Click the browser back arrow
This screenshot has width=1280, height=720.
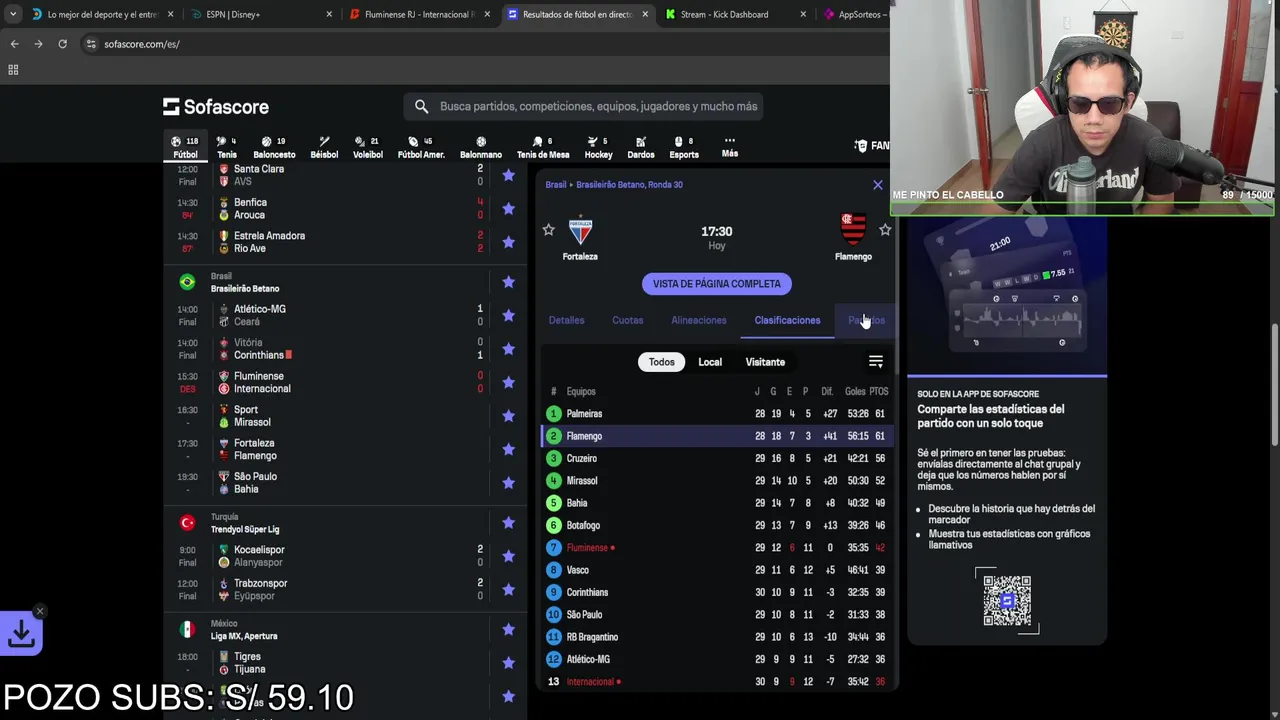[14, 44]
